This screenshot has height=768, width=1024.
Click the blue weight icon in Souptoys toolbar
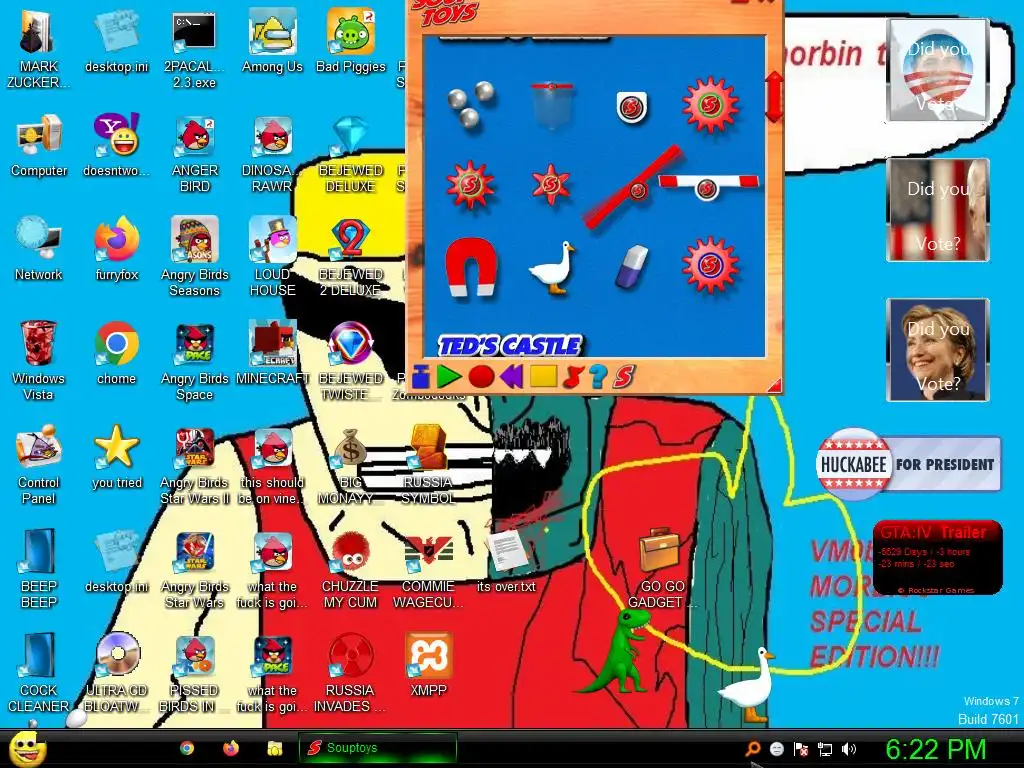click(421, 377)
